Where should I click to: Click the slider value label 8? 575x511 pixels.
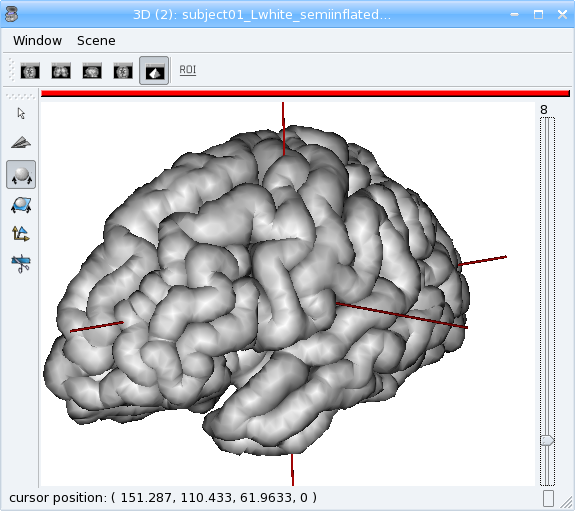[x=543, y=110]
